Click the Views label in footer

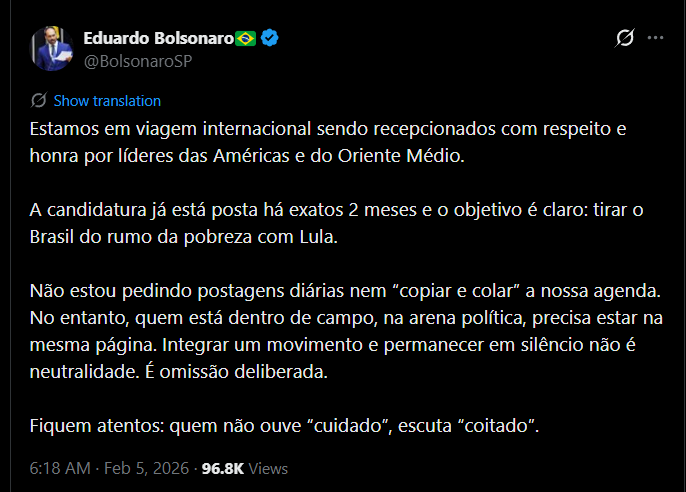point(268,468)
